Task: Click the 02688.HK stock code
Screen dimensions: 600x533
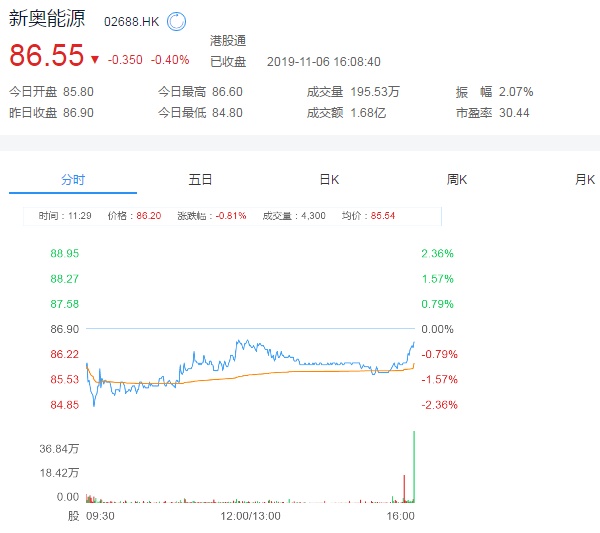Action: click(132, 21)
